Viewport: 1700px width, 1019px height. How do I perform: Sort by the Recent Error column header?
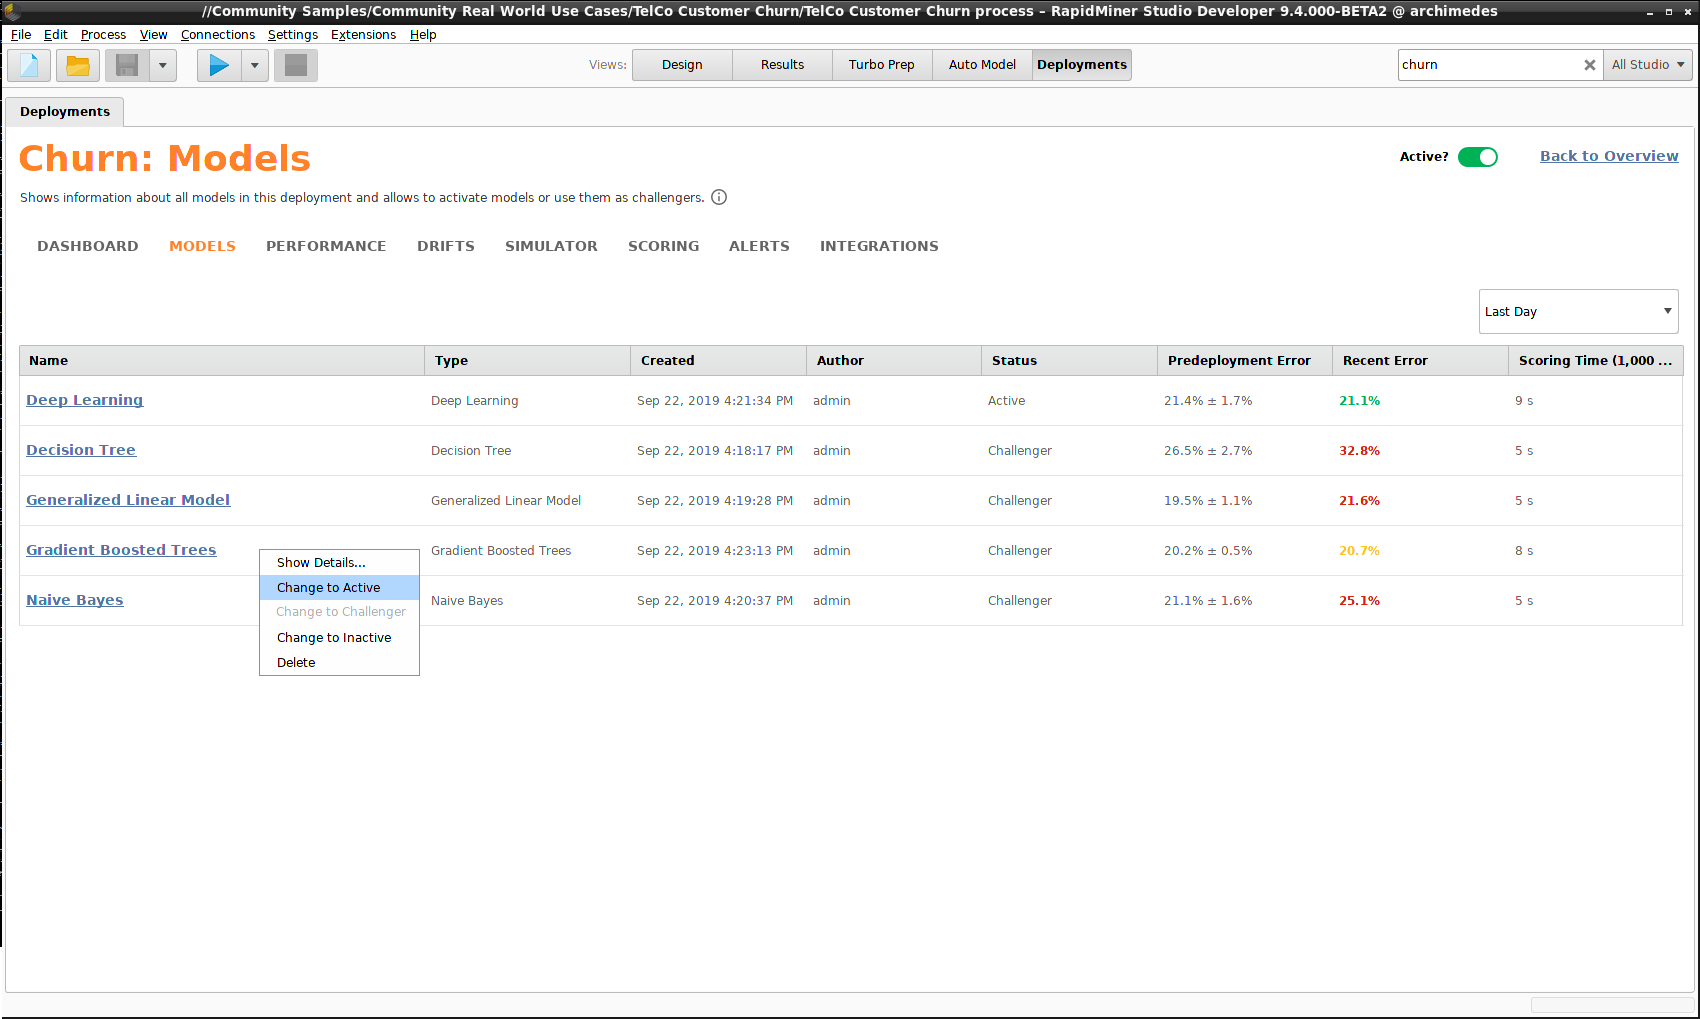coord(1421,361)
